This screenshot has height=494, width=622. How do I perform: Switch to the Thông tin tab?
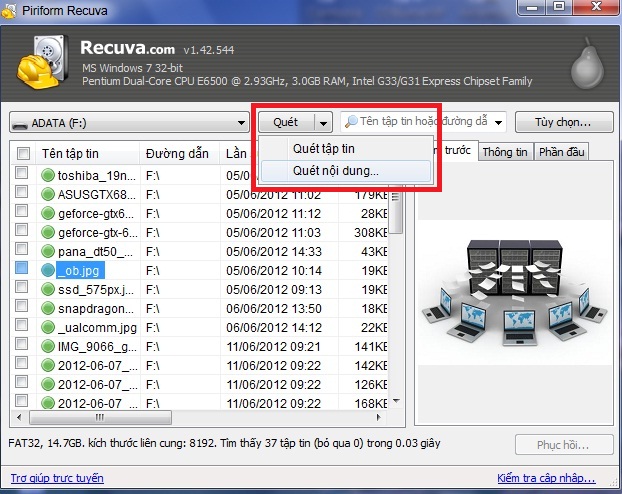[505, 152]
